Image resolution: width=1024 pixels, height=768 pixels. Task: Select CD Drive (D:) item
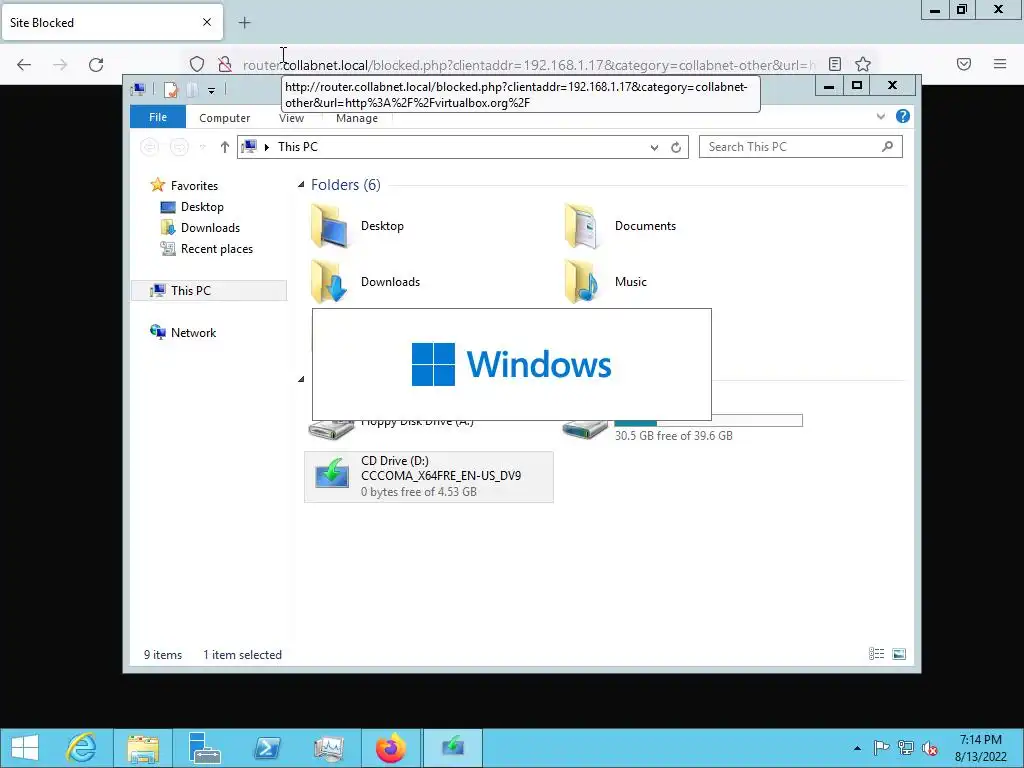428,477
